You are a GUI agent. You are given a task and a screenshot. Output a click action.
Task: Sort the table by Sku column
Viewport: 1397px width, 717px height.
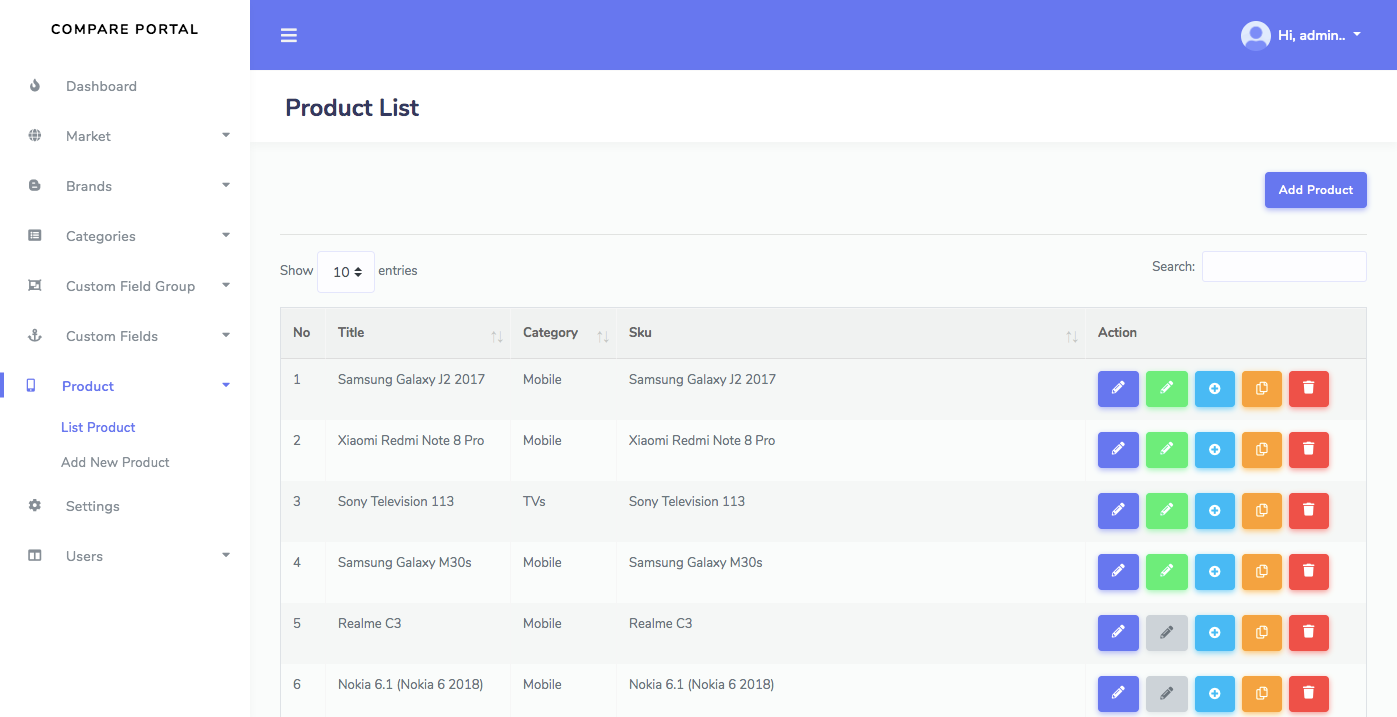point(851,333)
